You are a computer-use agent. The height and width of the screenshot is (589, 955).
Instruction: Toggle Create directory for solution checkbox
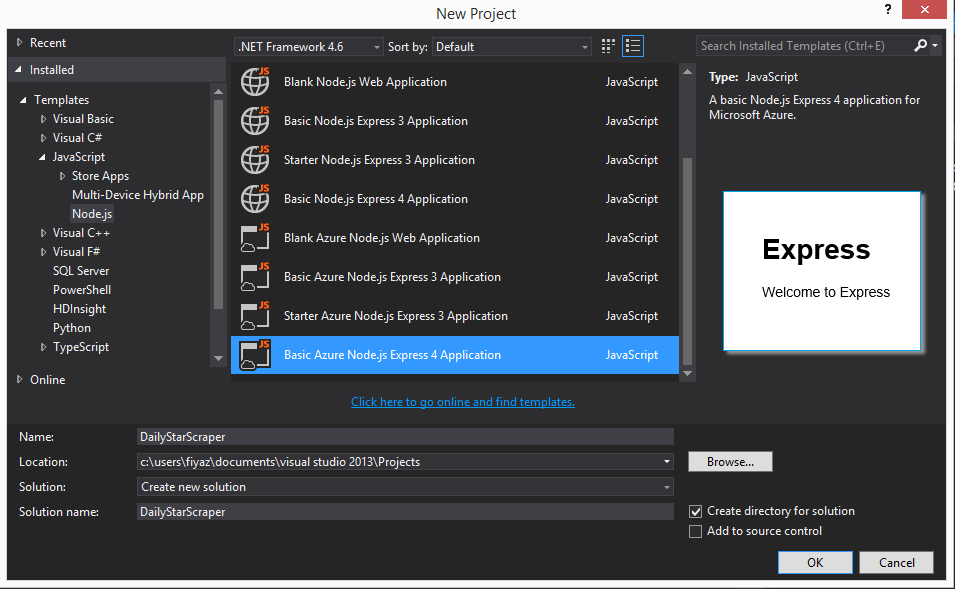(x=696, y=512)
